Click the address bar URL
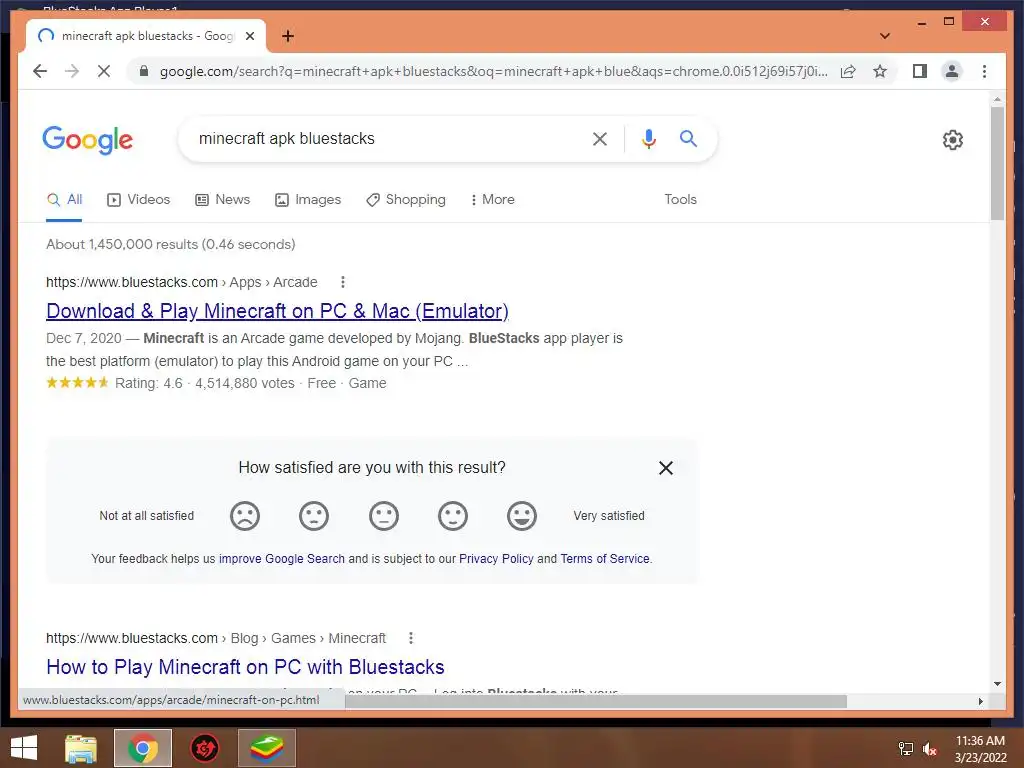The height and width of the screenshot is (768, 1024). (x=493, y=71)
